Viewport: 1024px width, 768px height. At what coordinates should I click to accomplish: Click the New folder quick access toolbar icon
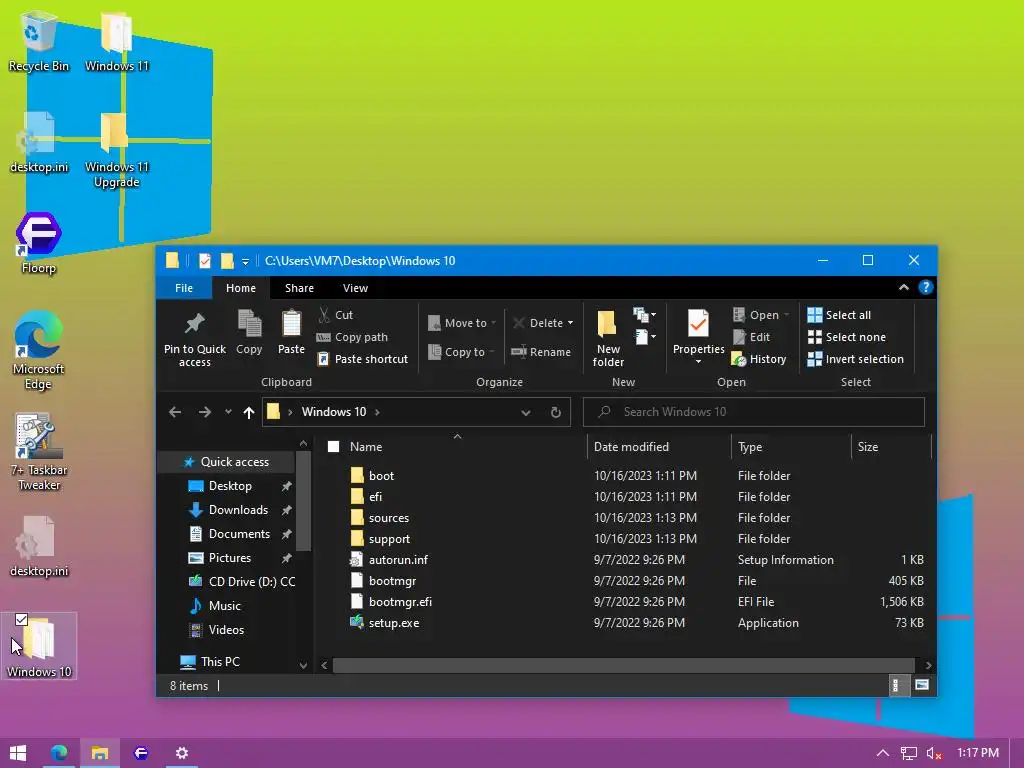pyautogui.click(x=227, y=261)
